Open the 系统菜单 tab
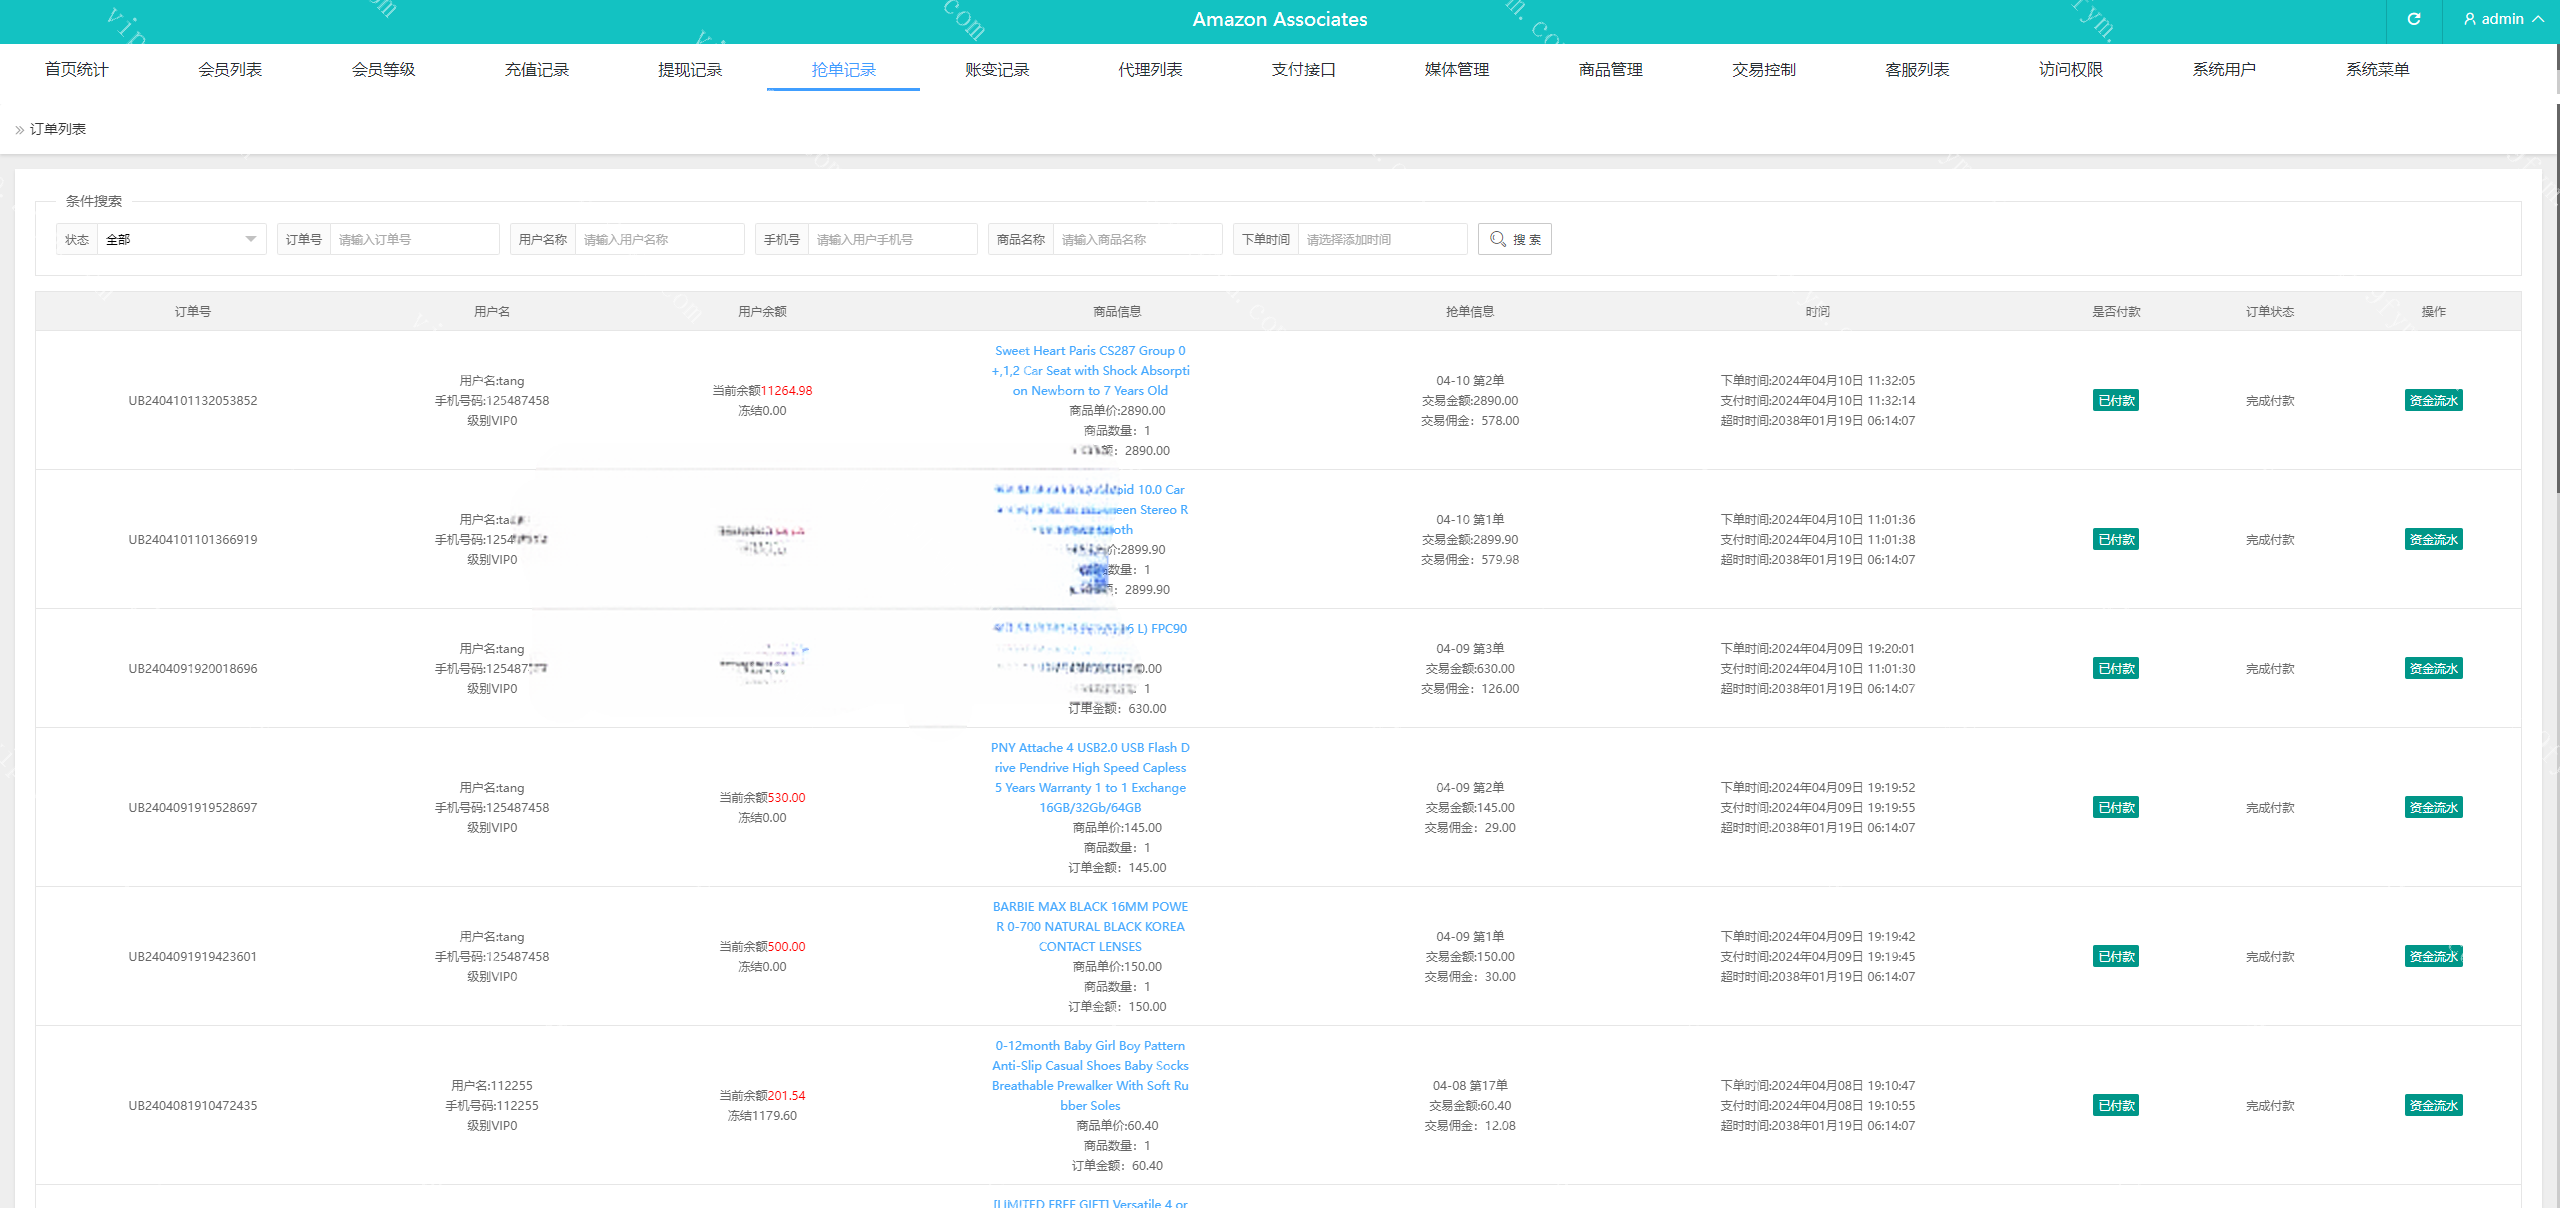The width and height of the screenshot is (2560, 1208). click(2377, 69)
